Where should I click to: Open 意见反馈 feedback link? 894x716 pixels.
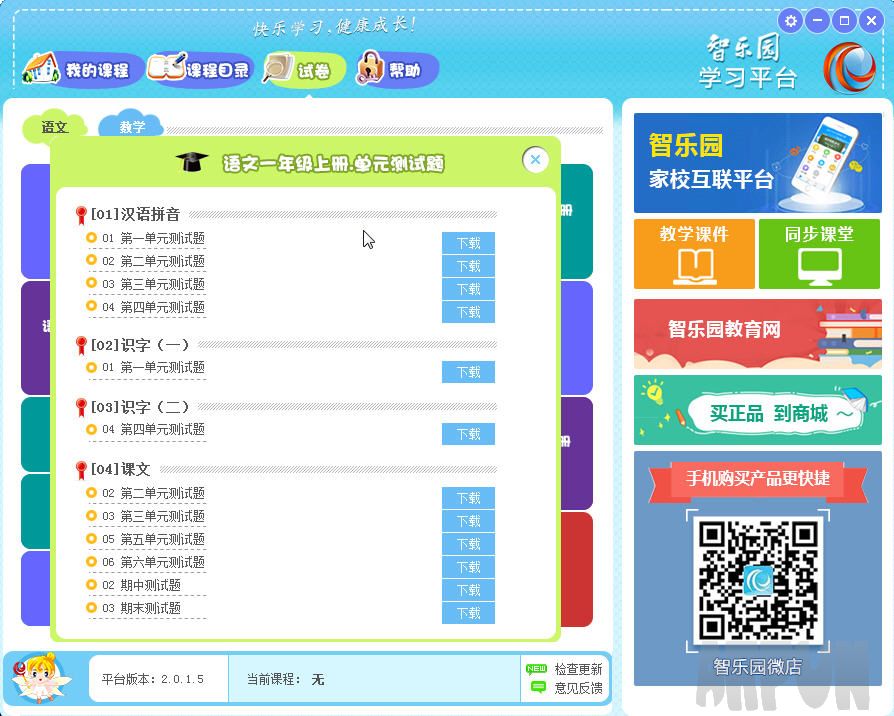pos(573,687)
